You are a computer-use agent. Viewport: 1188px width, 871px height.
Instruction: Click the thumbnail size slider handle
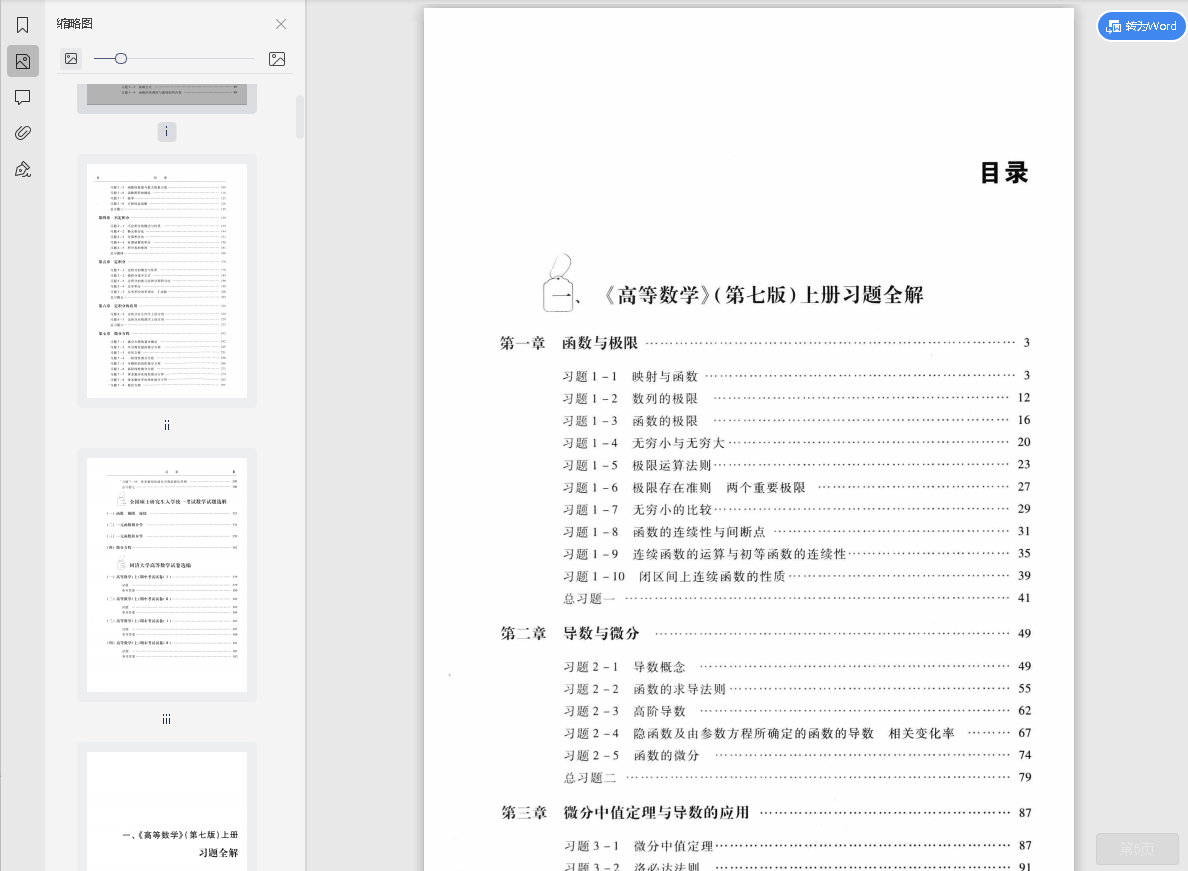[120, 58]
